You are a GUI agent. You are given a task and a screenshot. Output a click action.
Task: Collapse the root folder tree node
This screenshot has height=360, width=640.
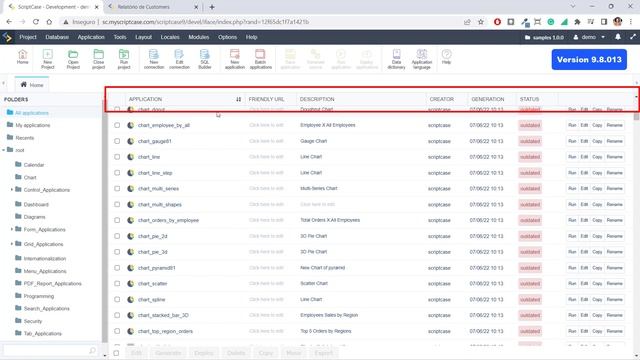click(x=4, y=150)
